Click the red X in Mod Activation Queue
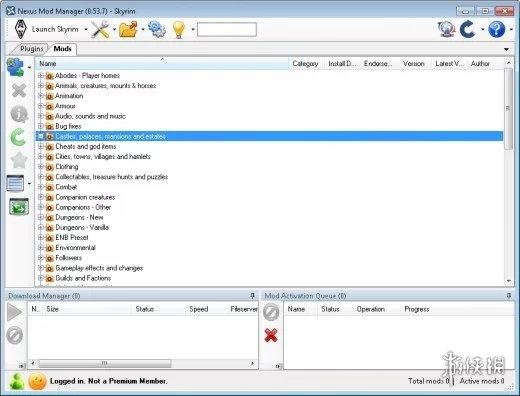520x396 pixels. click(x=271, y=335)
